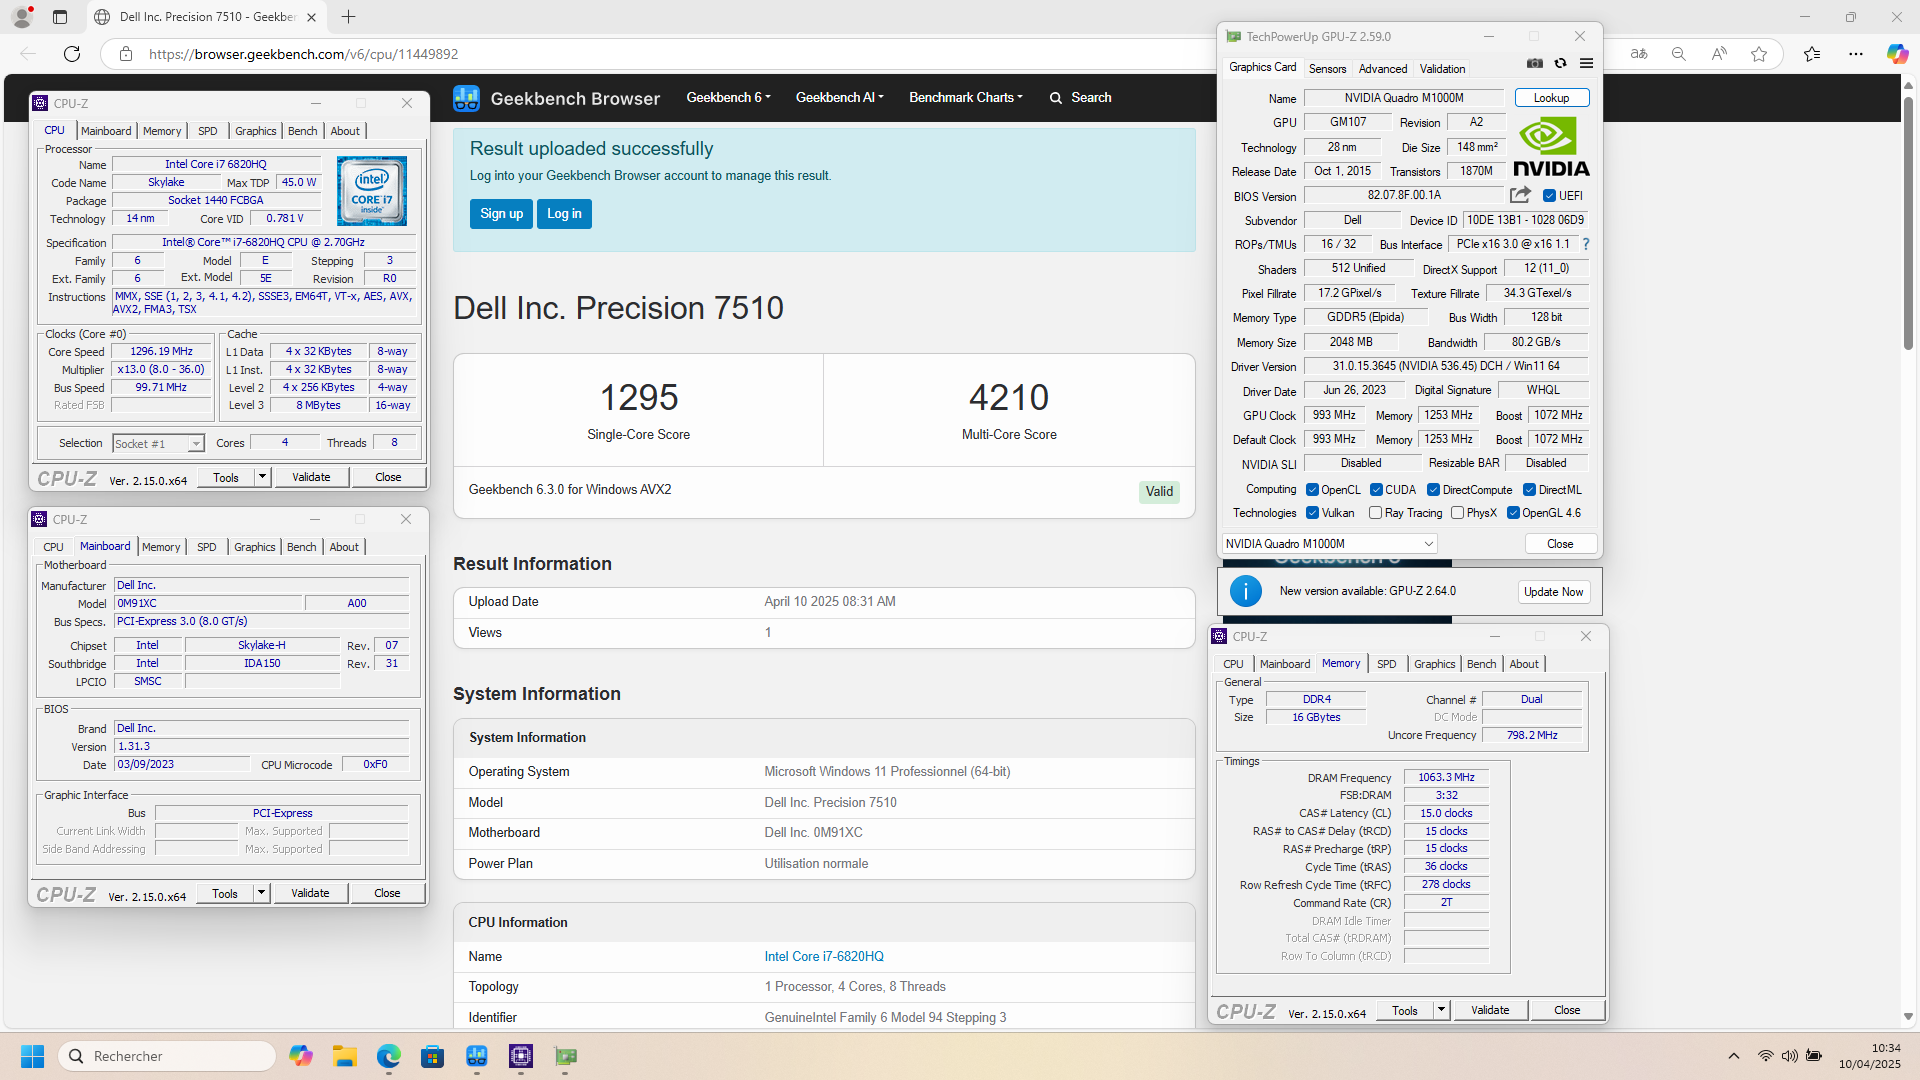Expand Tools arrow in CPU-Z Mainboard window
Screen dimensions: 1920x1080
[x=261, y=893]
